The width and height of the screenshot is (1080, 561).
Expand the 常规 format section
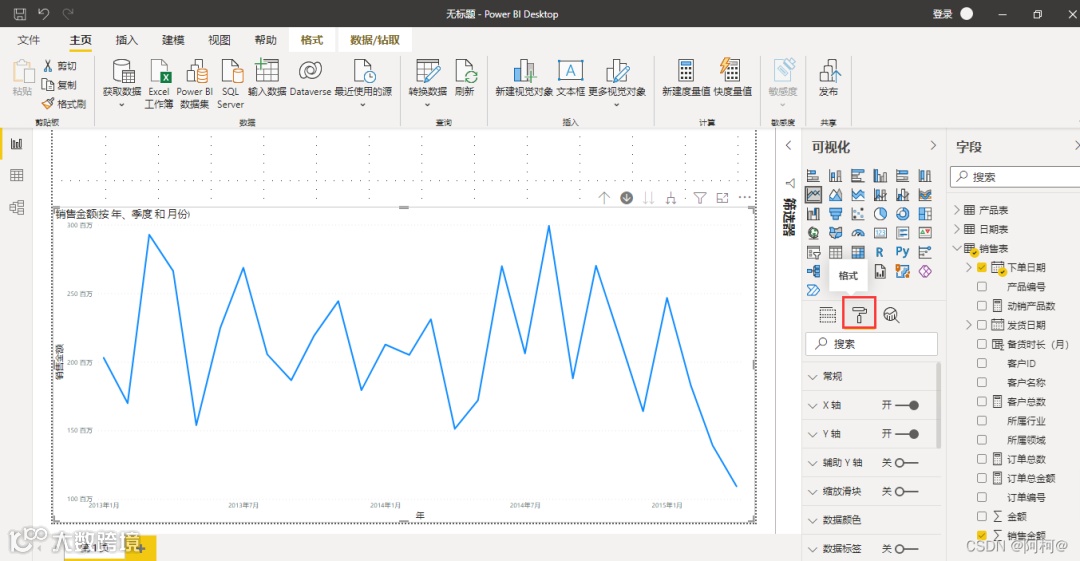click(x=813, y=376)
